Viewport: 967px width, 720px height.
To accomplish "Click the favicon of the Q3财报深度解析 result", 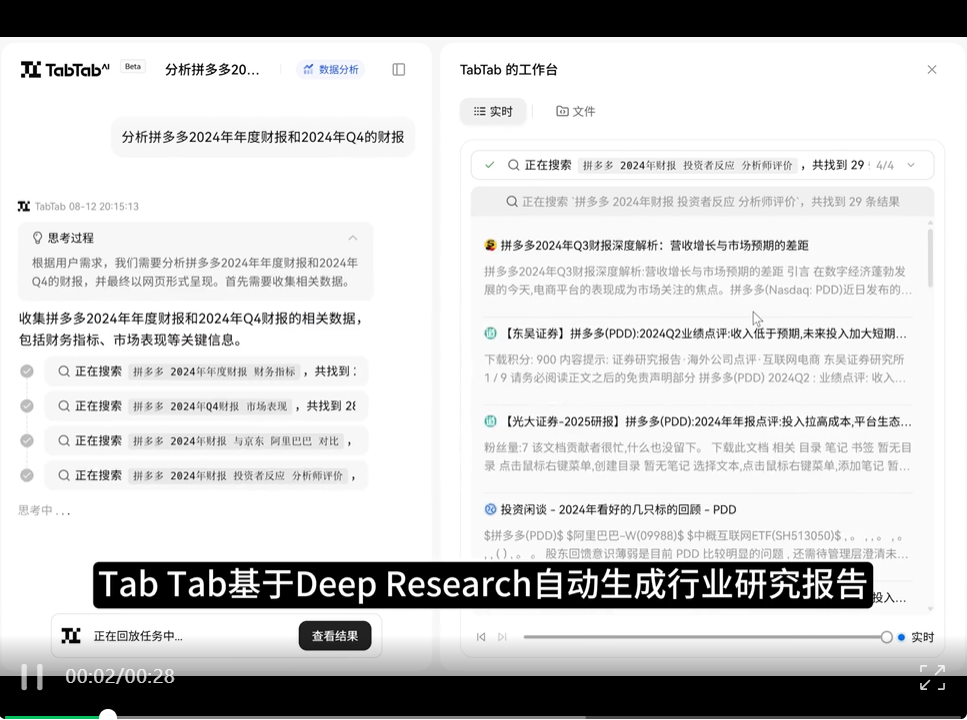I will point(490,245).
